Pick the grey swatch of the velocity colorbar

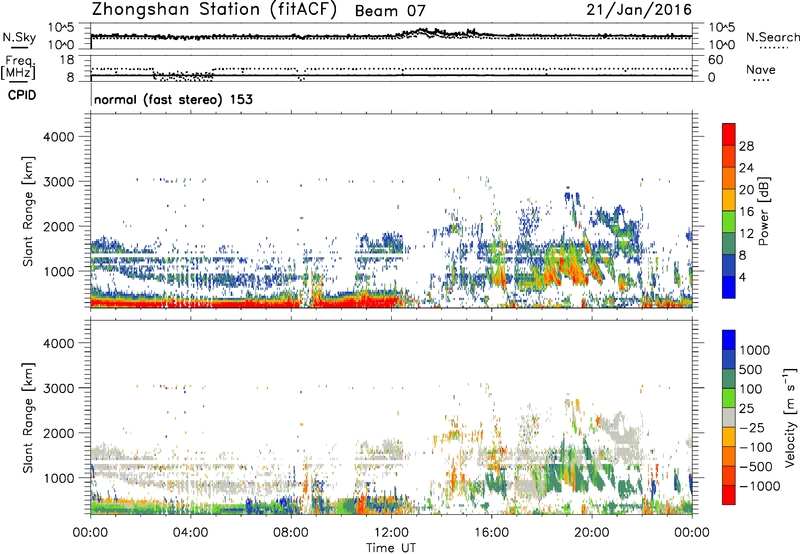pos(729,418)
